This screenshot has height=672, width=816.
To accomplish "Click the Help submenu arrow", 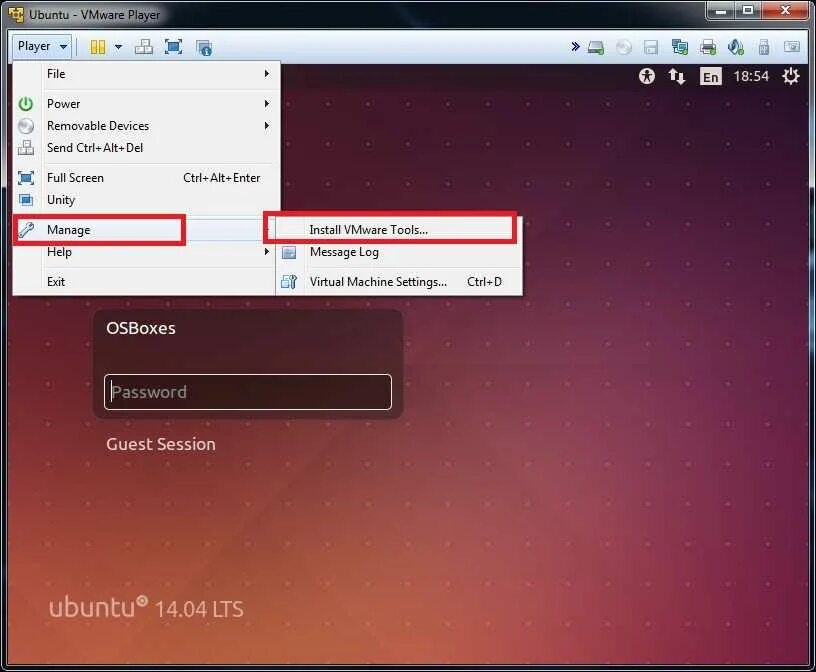I will point(267,252).
